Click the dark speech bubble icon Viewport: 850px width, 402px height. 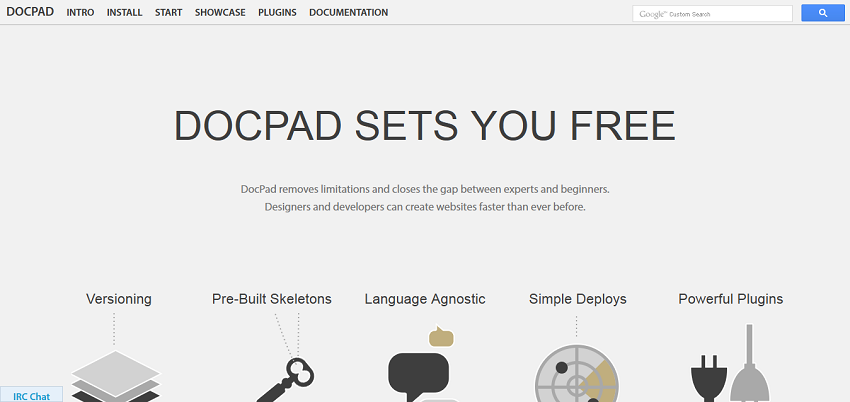point(418,377)
